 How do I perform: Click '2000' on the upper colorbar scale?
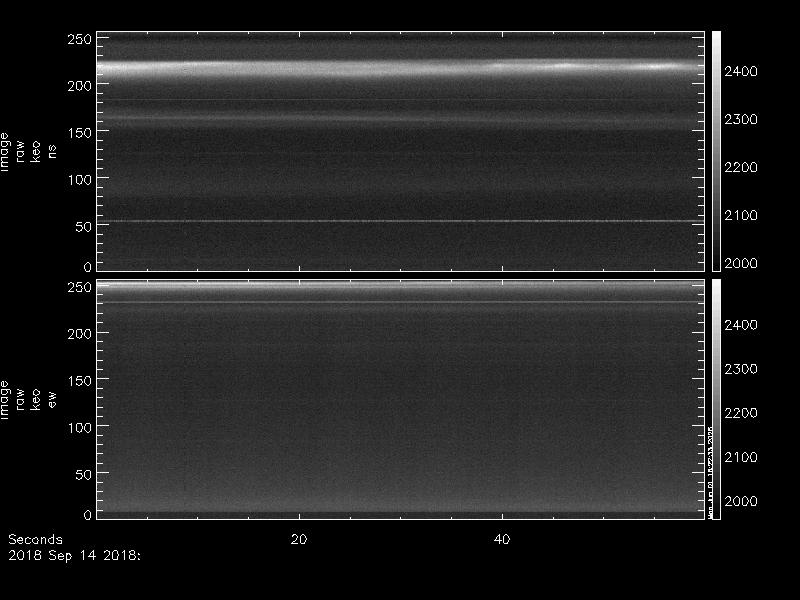741,263
